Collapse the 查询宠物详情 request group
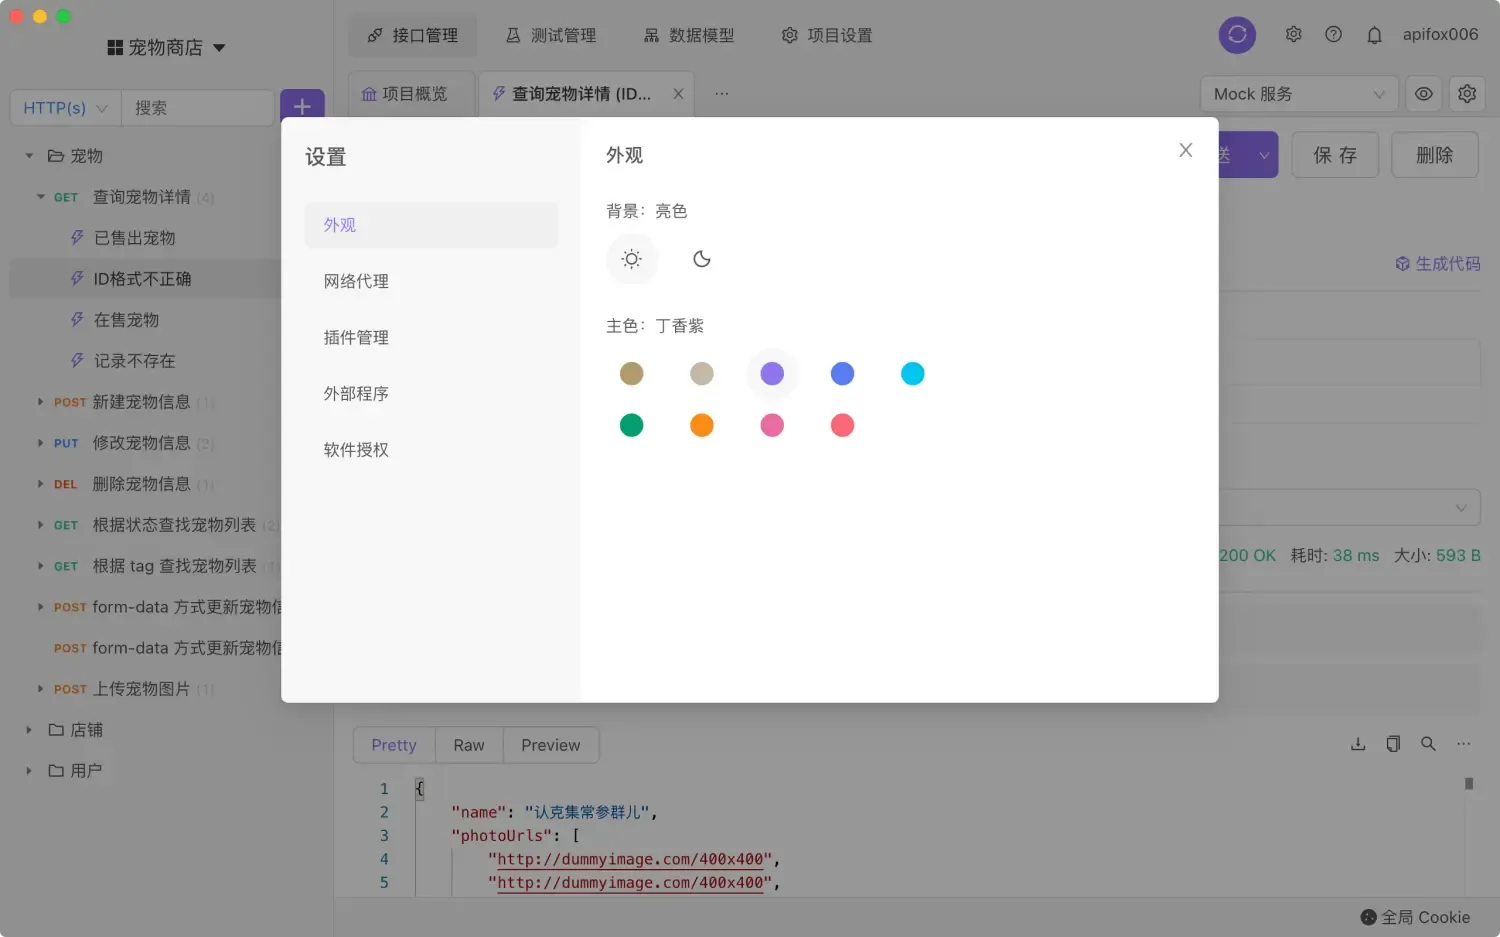 (x=40, y=196)
